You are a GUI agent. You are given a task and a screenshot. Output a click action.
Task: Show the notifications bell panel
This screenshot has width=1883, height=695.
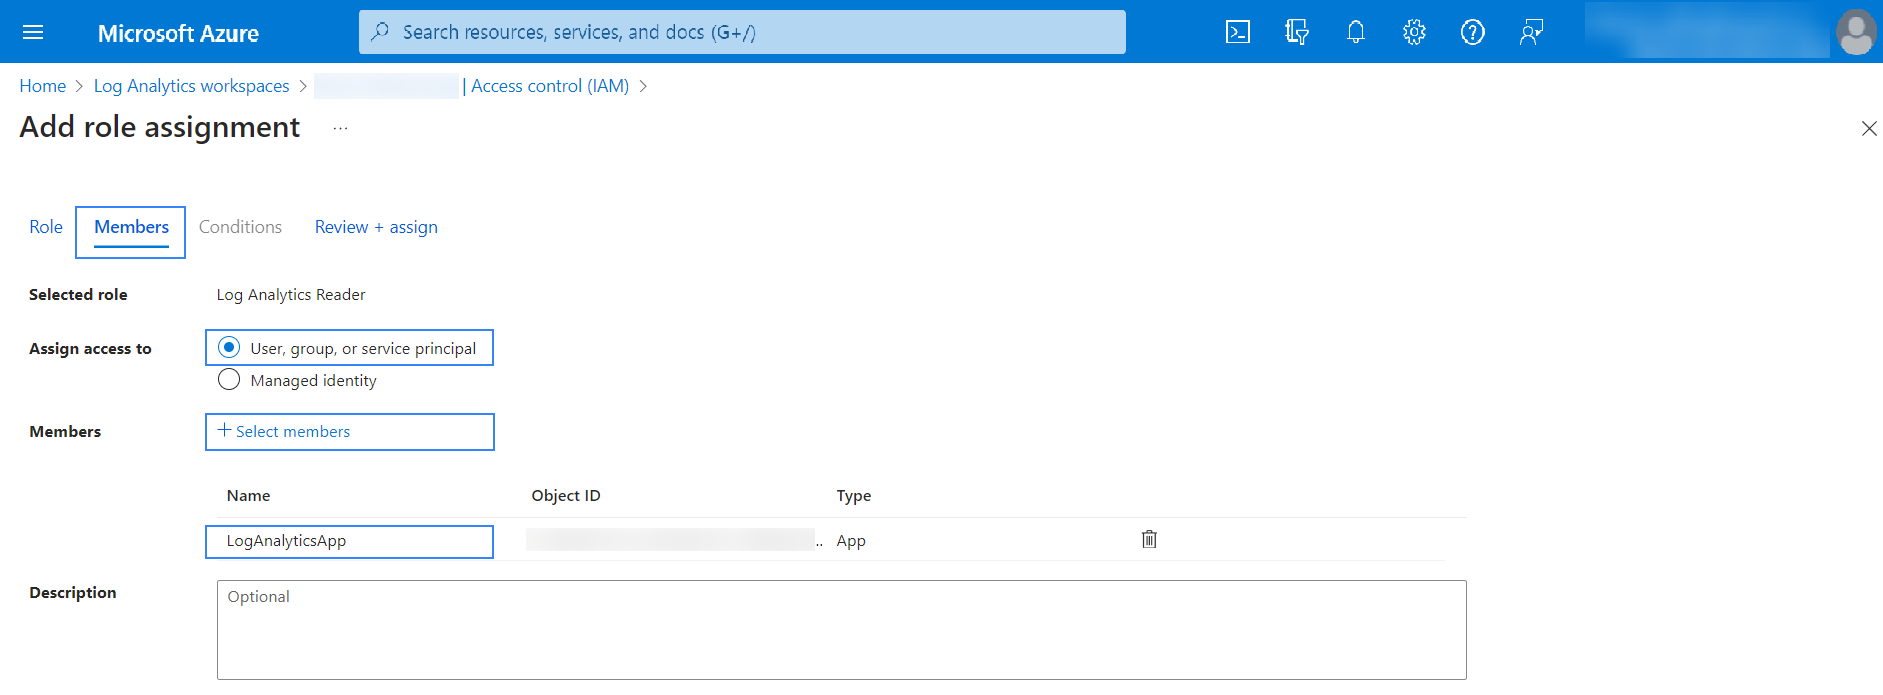click(1355, 32)
